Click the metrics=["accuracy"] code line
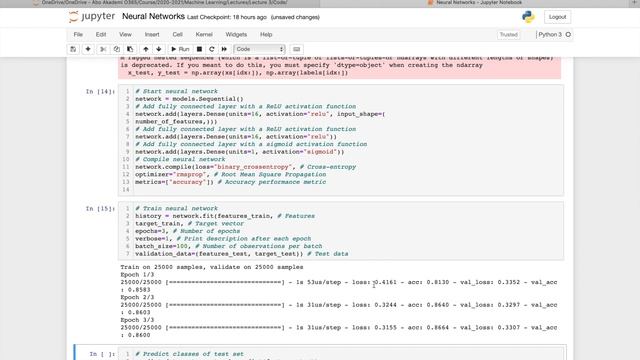Screen dimensions: 640x360 click(x=231, y=182)
